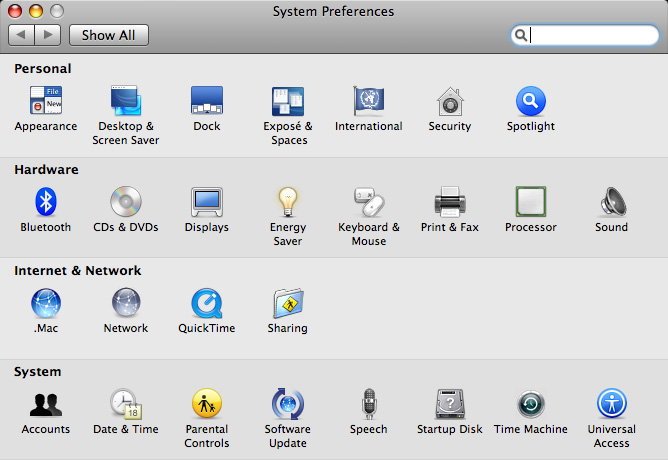This screenshot has height=460, width=668.
Task: Click the Show All button
Action: [x=109, y=35]
